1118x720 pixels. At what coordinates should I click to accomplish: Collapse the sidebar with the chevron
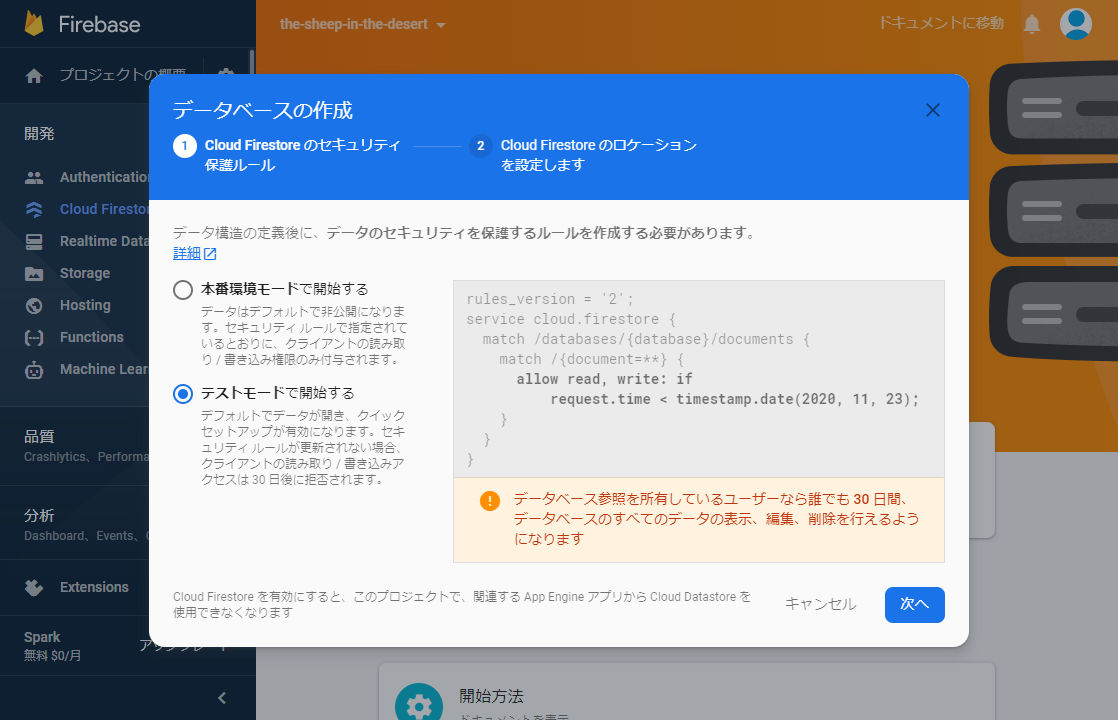point(221,698)
